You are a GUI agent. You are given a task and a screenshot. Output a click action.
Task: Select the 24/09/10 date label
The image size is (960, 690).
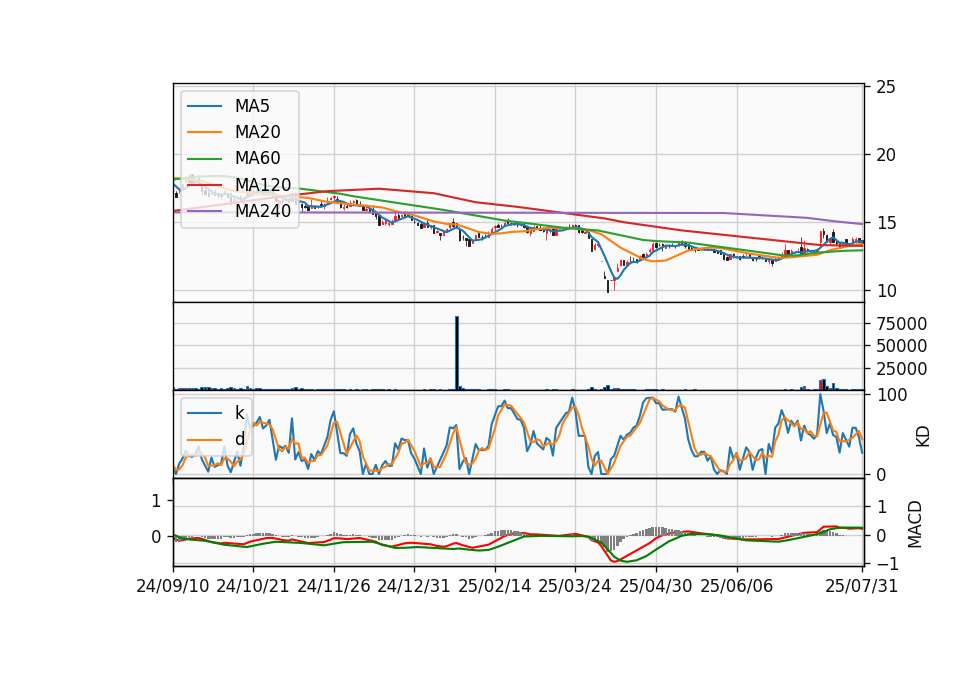pos(173,586)
